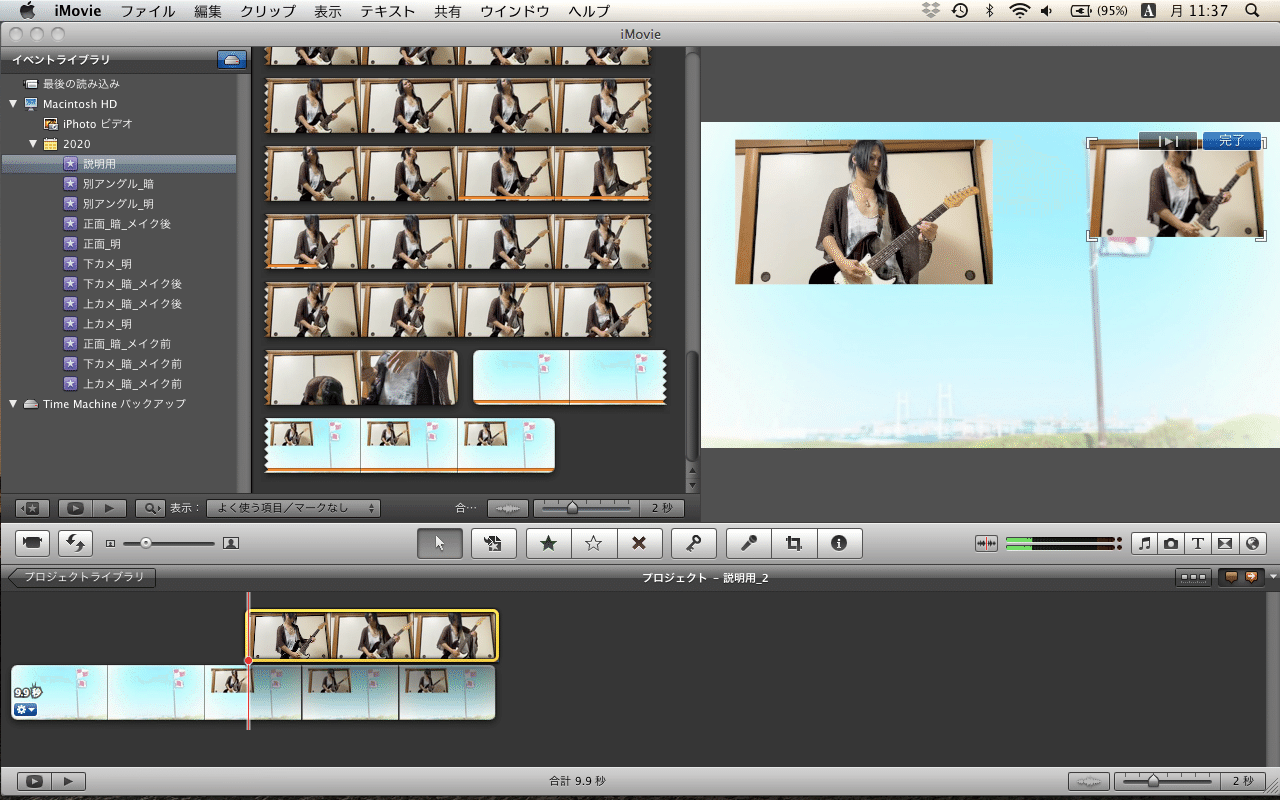Select the 正面_明 event
The height and width of the screenshot is (800, 1280).
coord(119,244)
